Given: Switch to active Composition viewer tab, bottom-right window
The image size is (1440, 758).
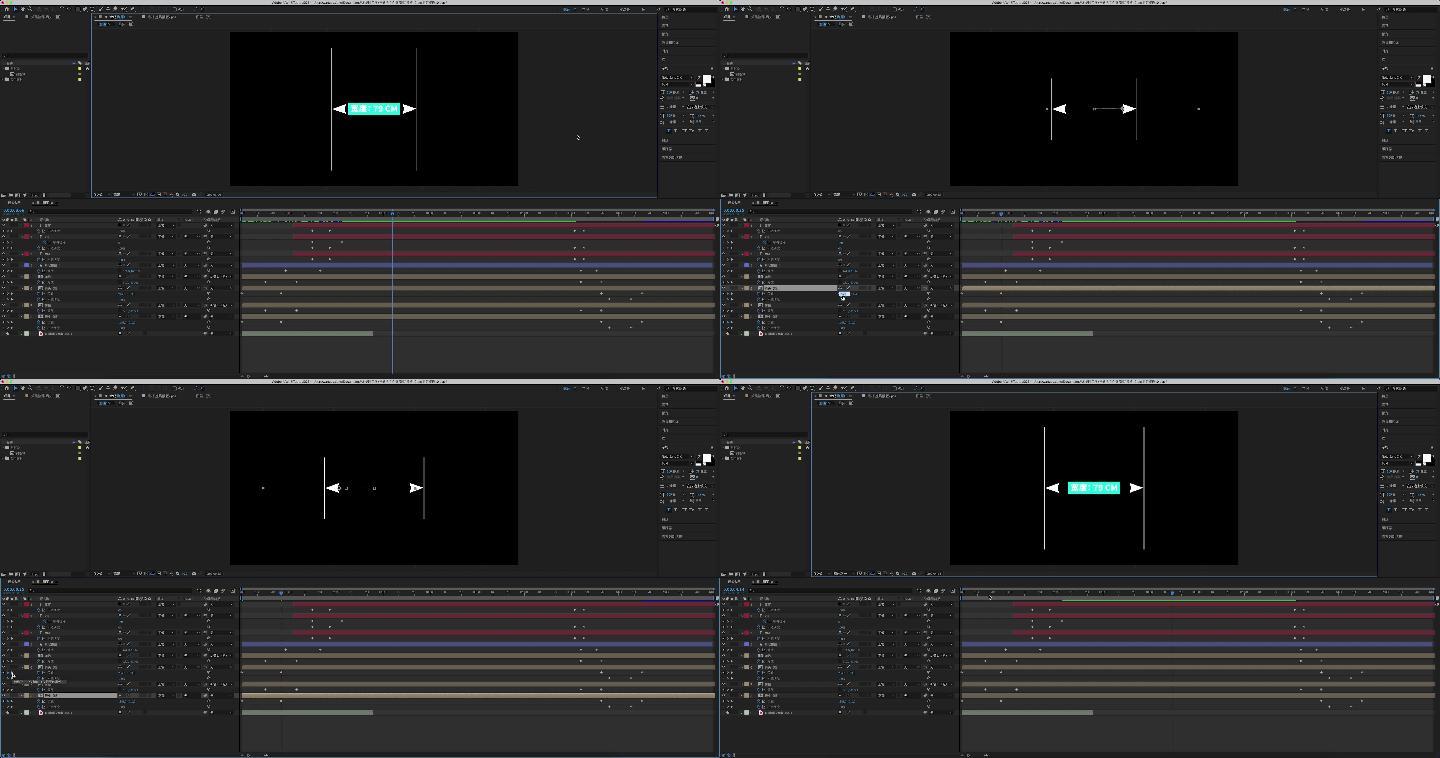Looking at the screenshot, I should tap(835, 396).
